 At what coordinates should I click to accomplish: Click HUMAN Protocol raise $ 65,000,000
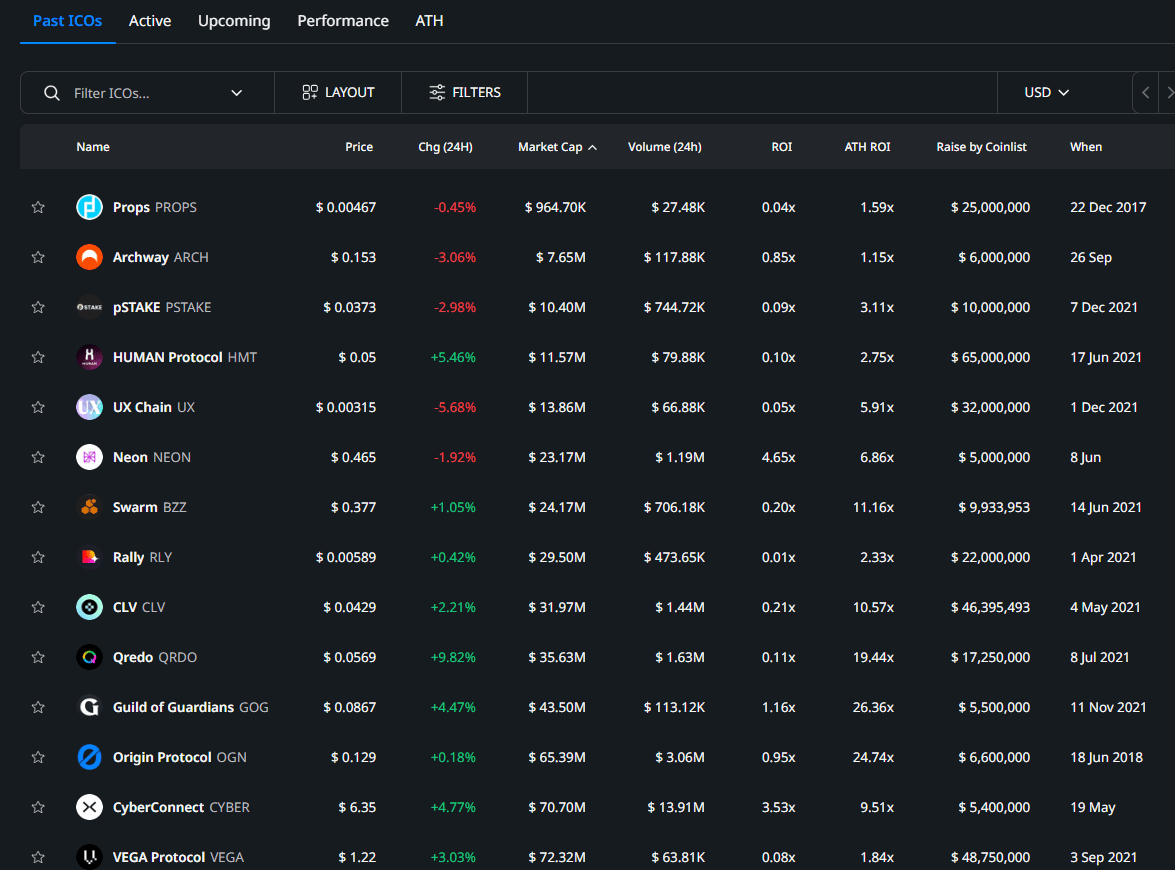point(990,357)
